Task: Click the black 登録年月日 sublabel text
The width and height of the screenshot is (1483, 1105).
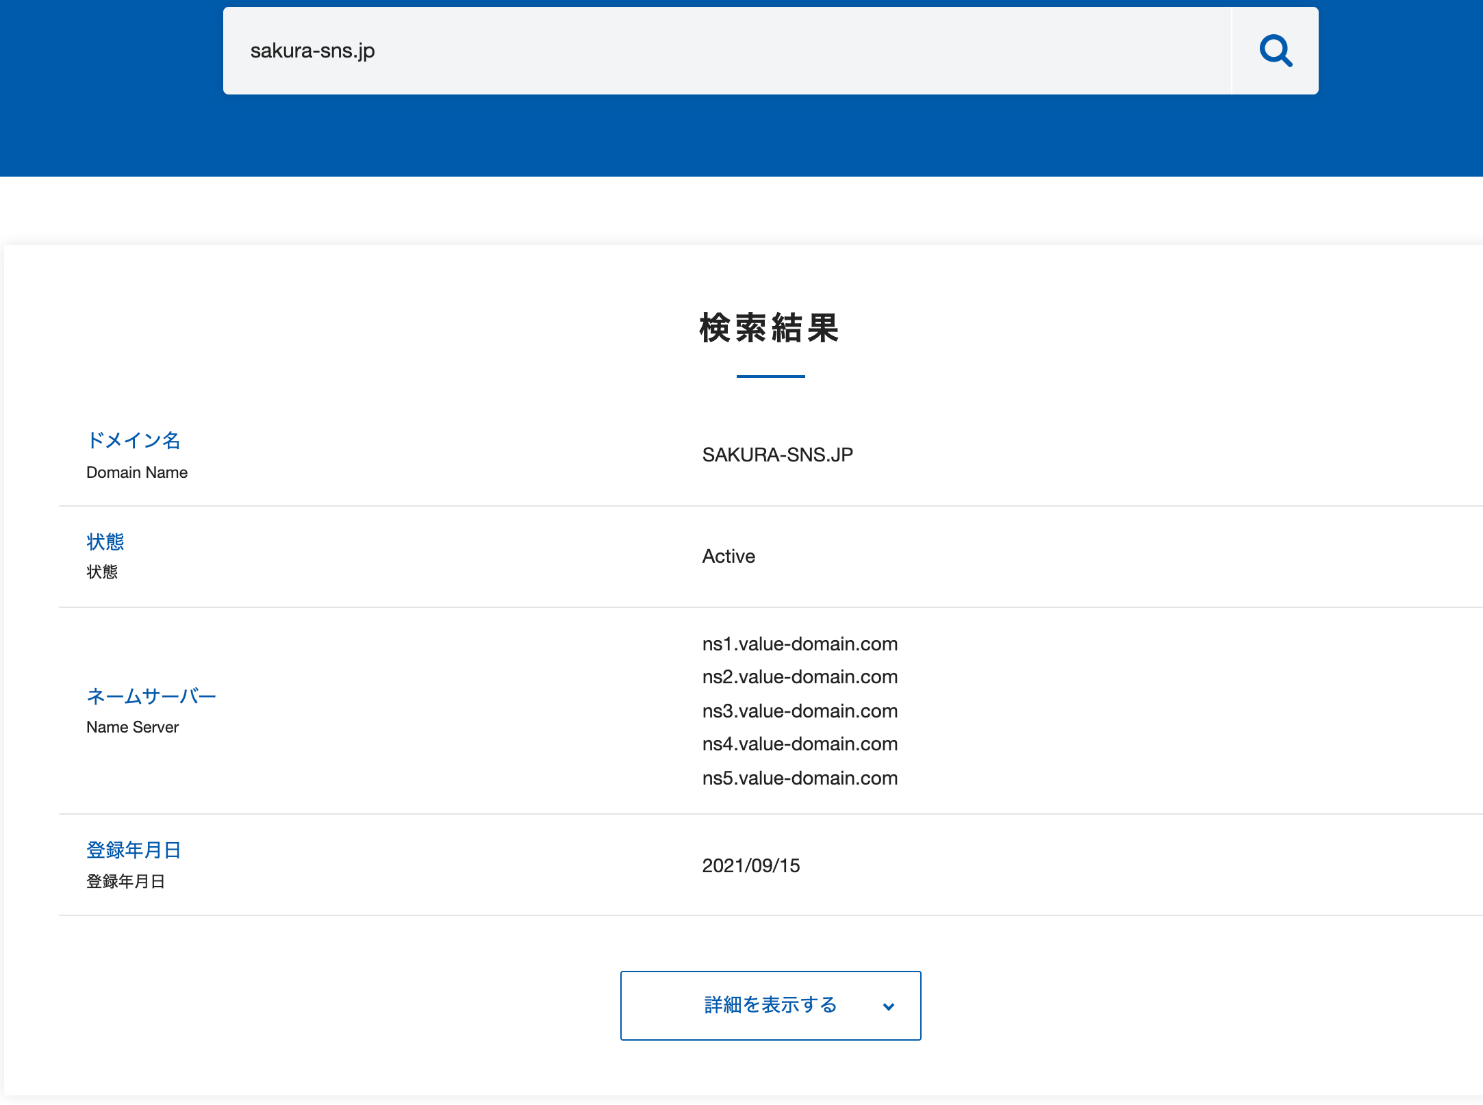Action: point(125,881)
